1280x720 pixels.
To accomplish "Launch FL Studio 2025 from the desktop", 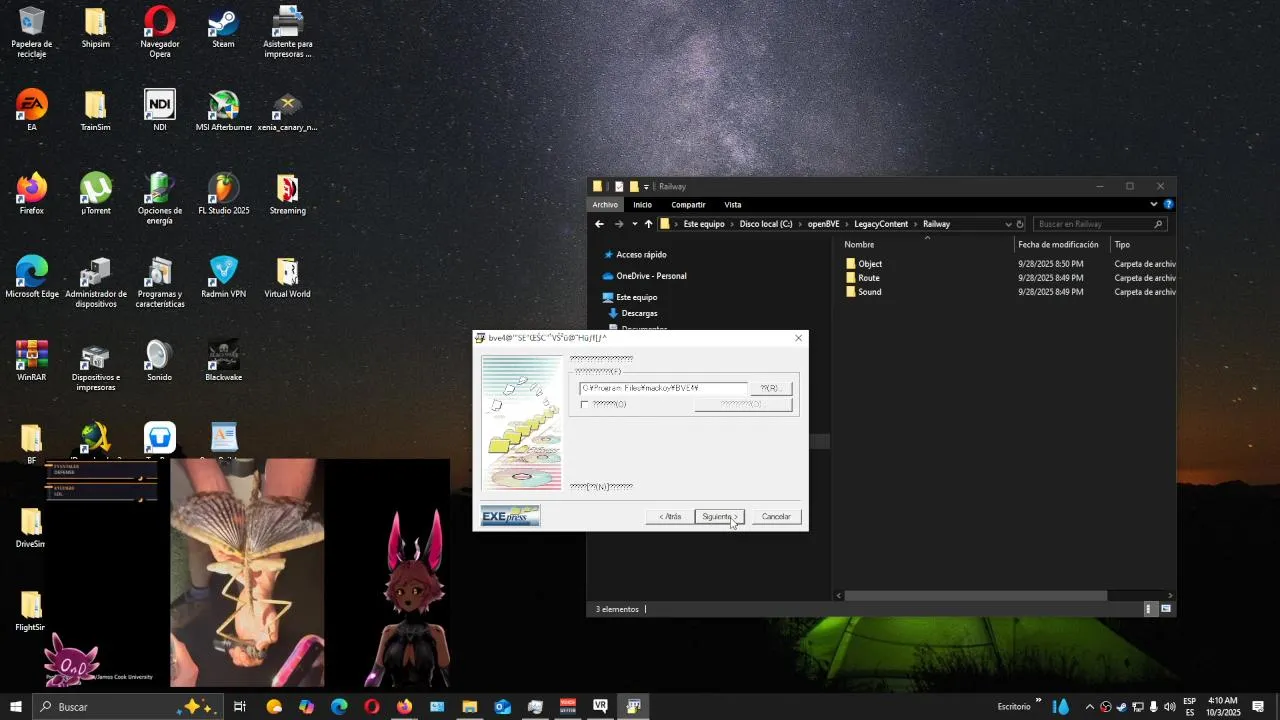I will click(224, 194).
